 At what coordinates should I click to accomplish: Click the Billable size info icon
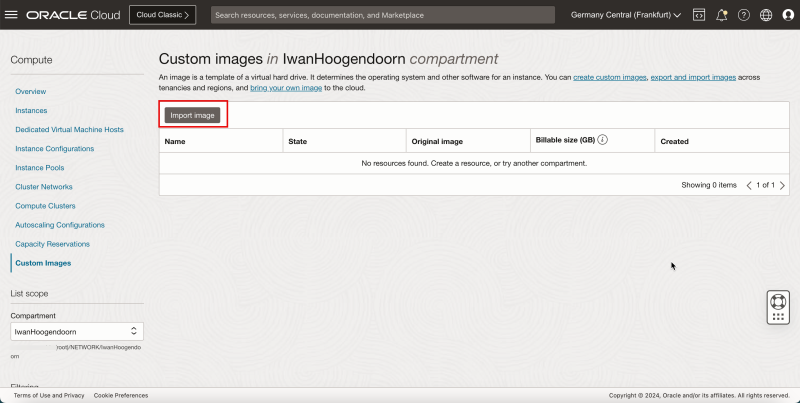(x=603, y=141)
